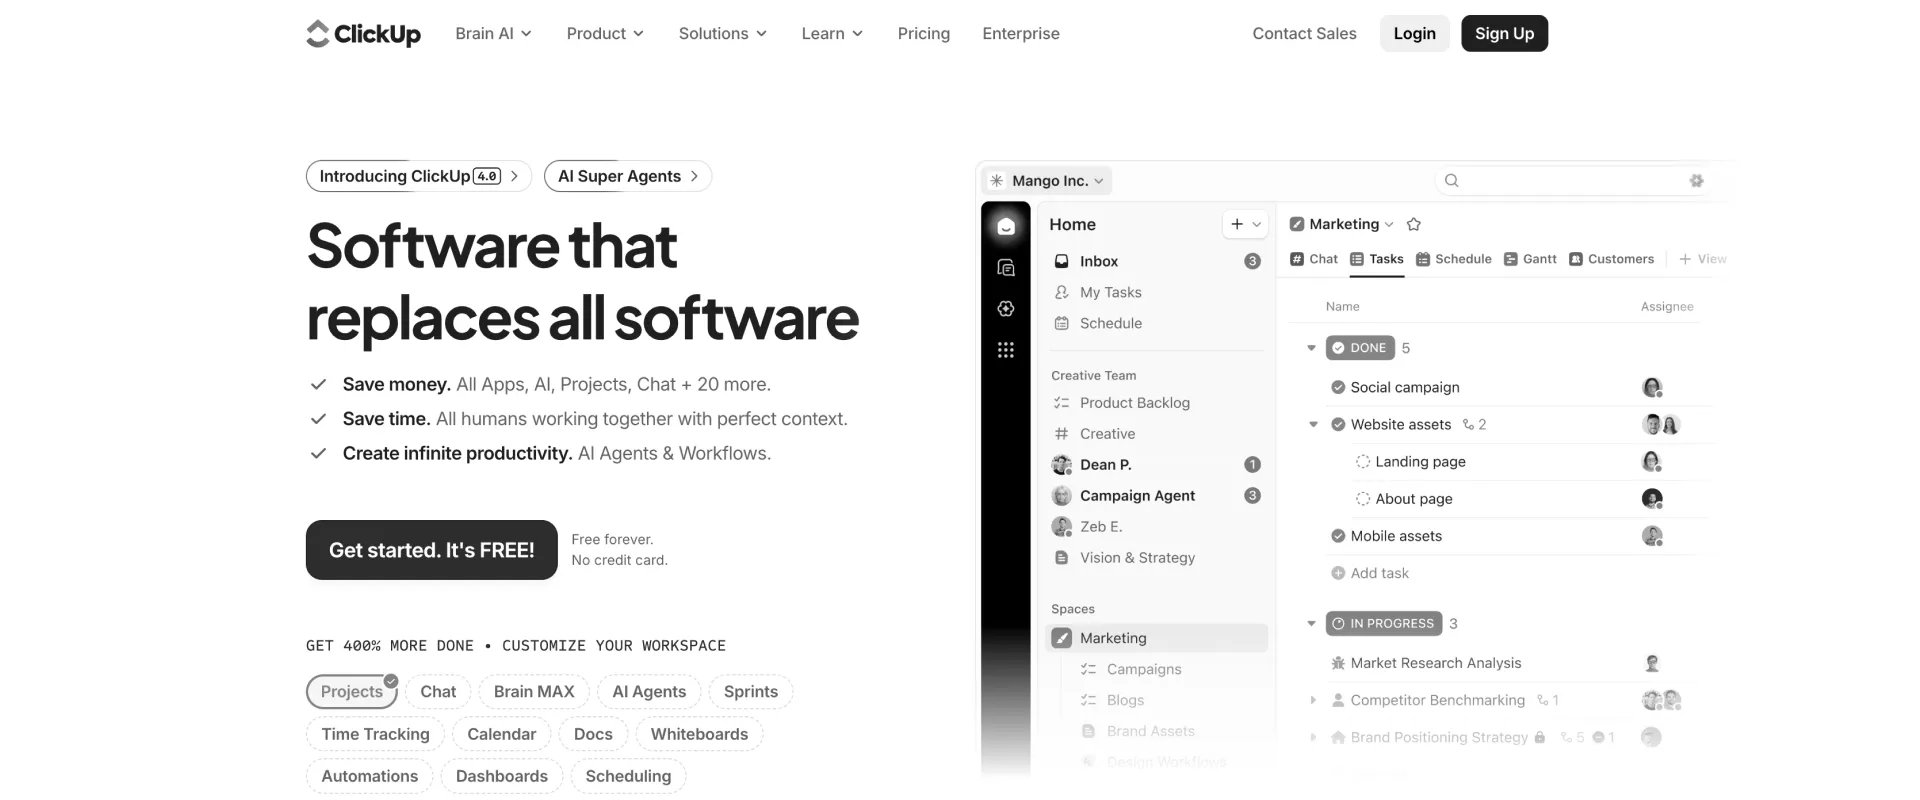Image resolution: width=1920 pixels, height=800 pixels.
Task: Open the Learn dropdown menu
Action: (x=832, y=33)
